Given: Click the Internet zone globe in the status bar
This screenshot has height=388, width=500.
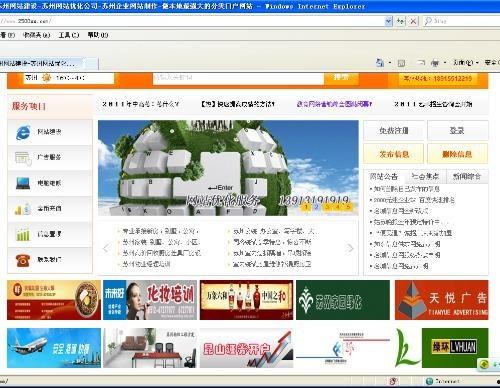Looking at the screenshot, I should (x=430, y=381).
